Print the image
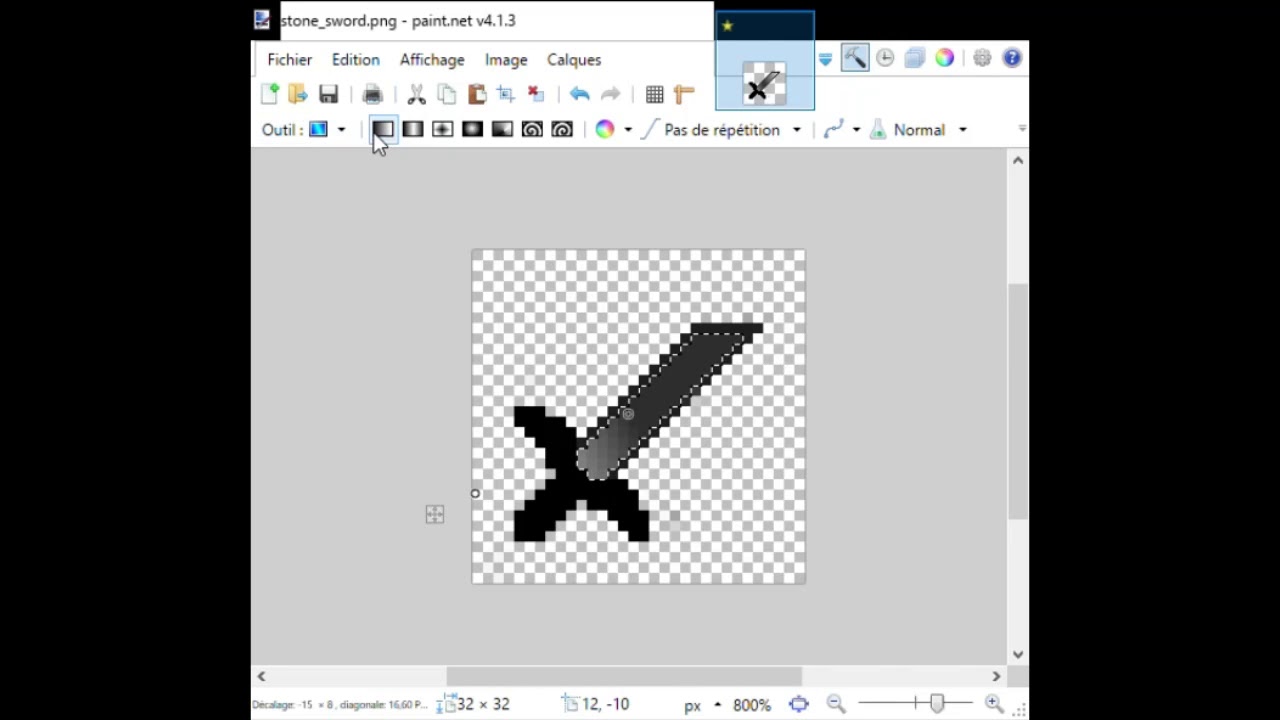Screen dimensions: 1280x720 pos(373,94)
